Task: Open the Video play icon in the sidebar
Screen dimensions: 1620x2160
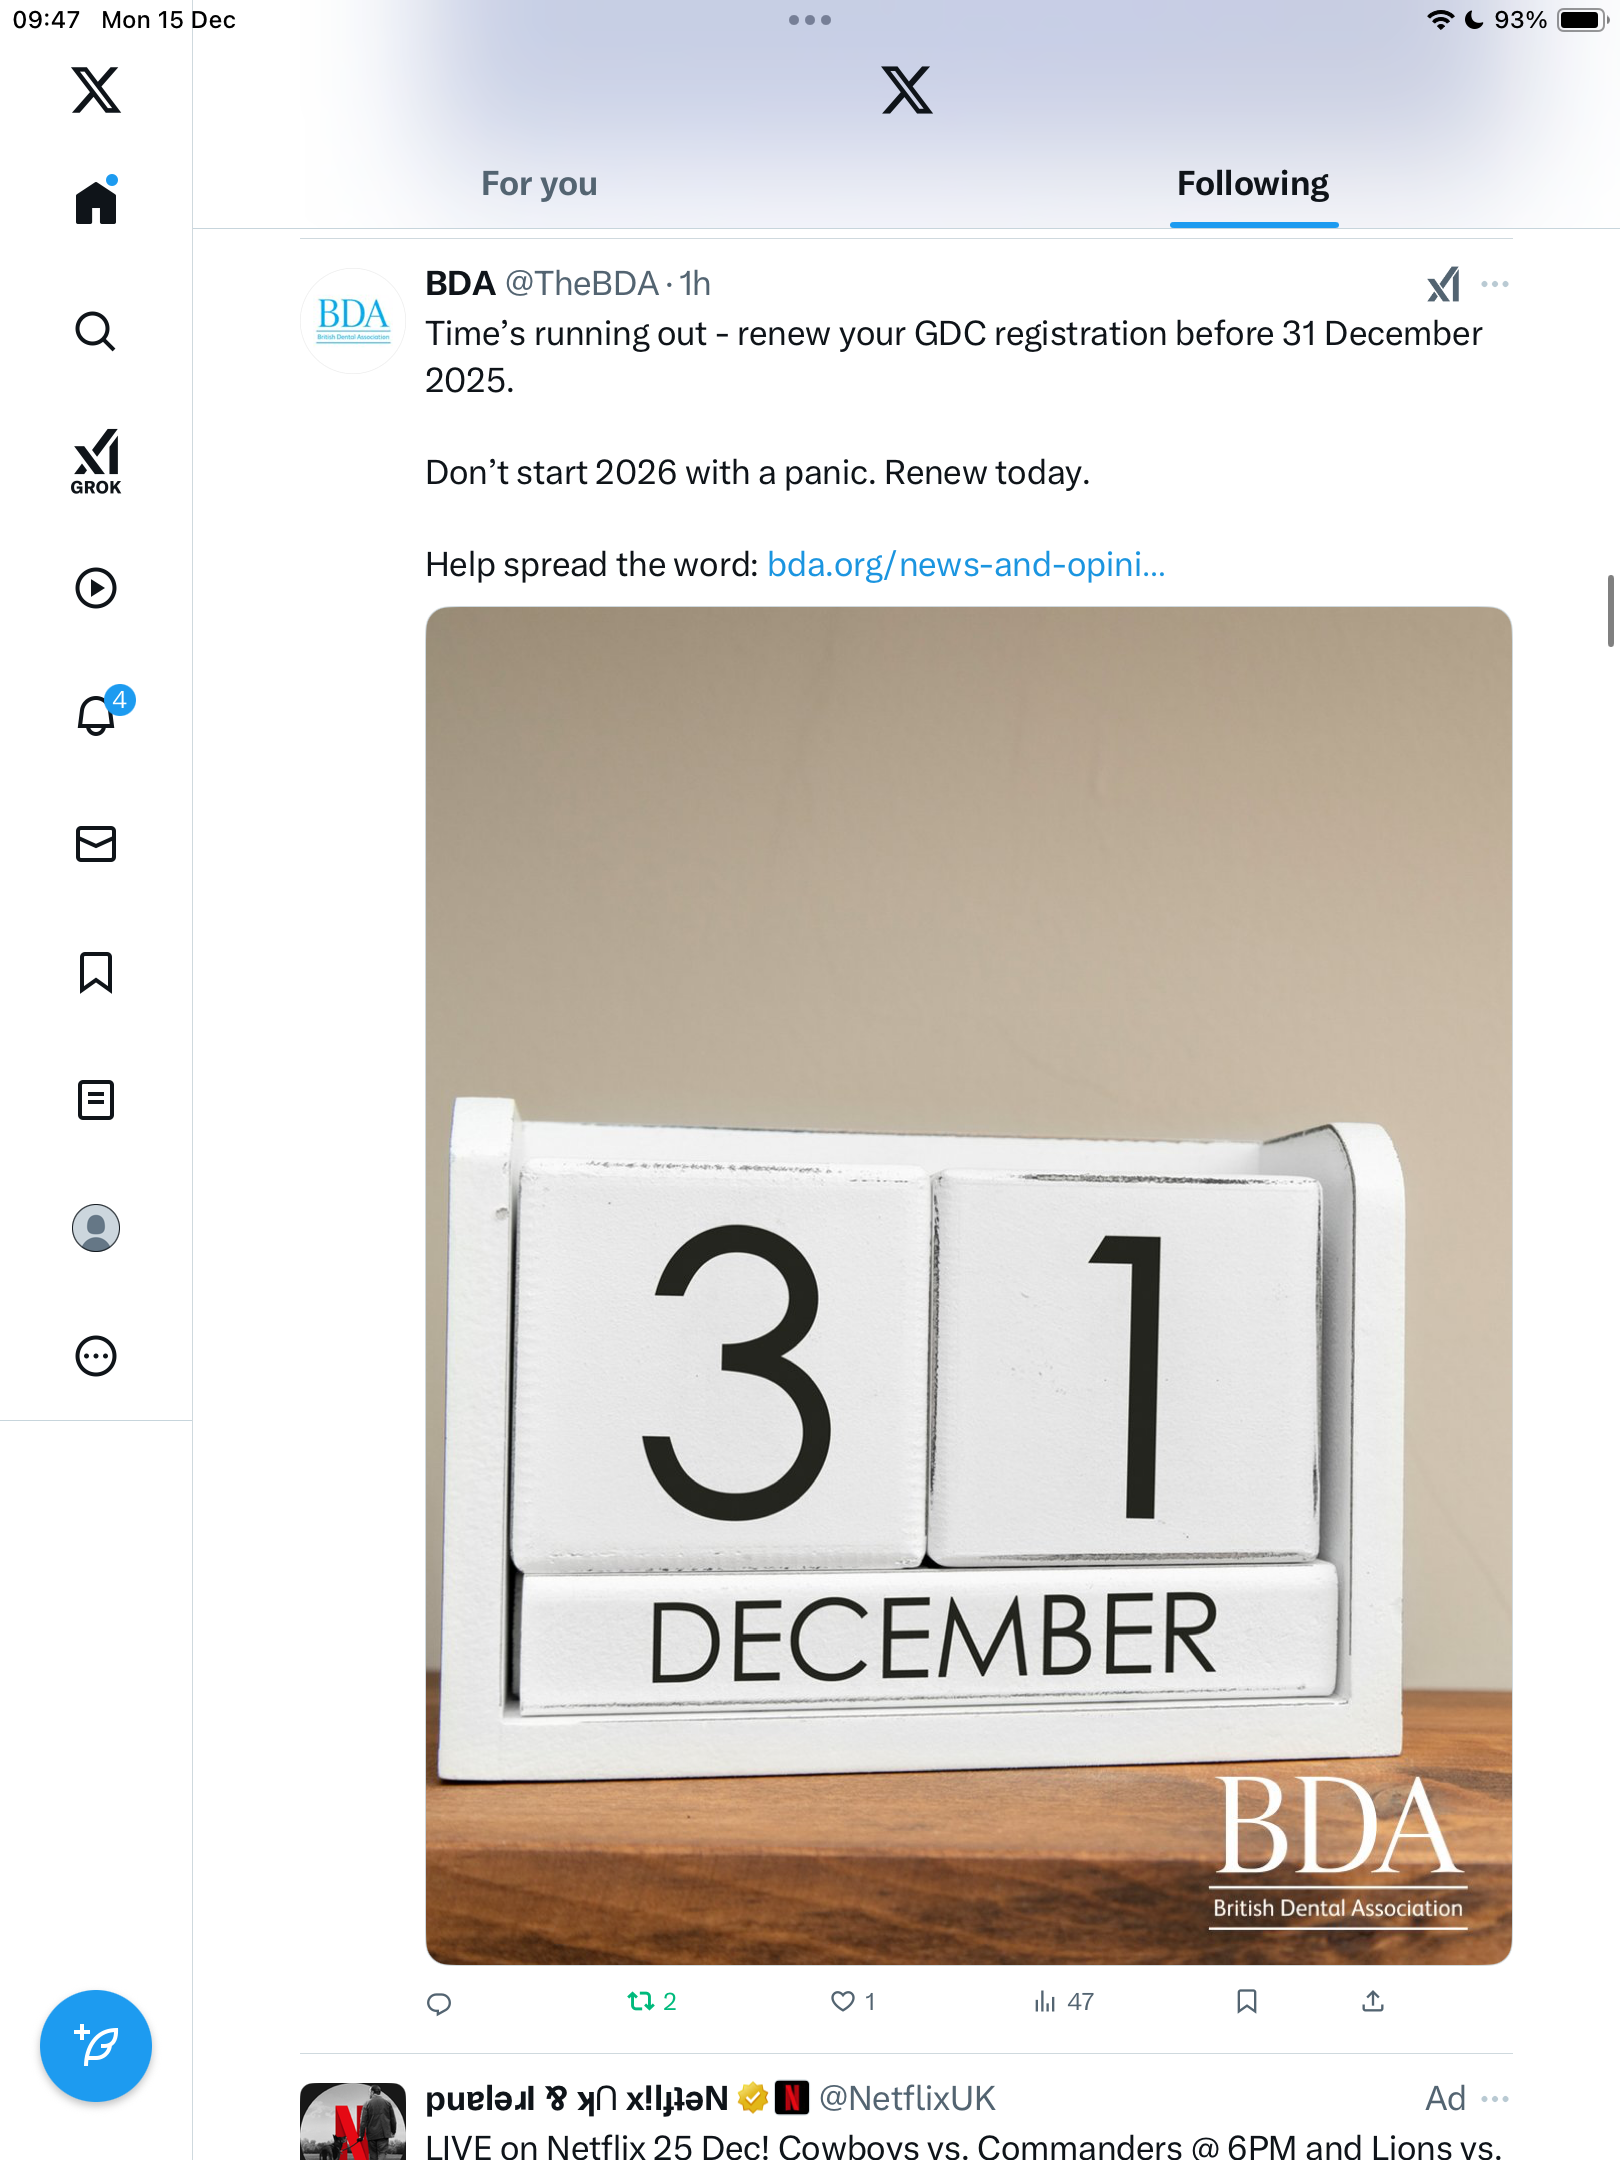Action: 96,588
